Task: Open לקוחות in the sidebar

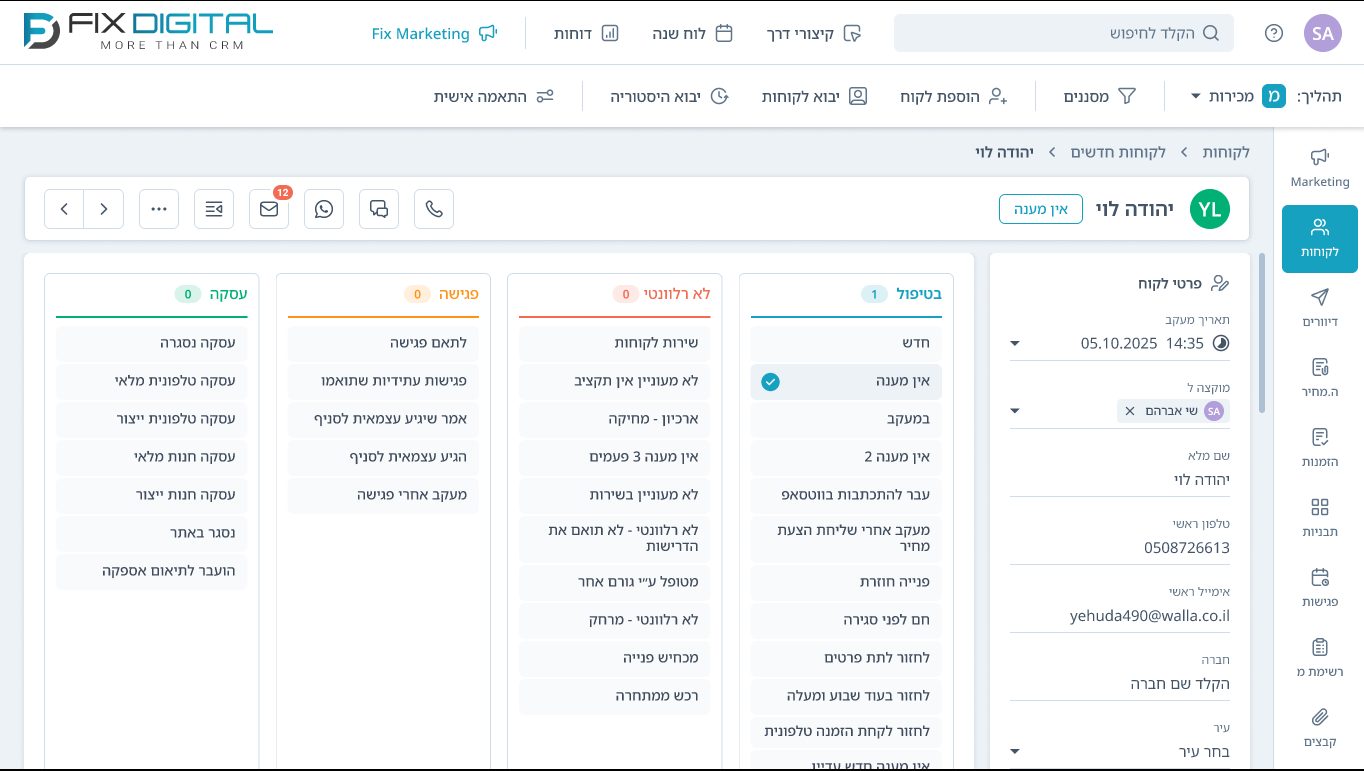Action: pos(1320,239)
